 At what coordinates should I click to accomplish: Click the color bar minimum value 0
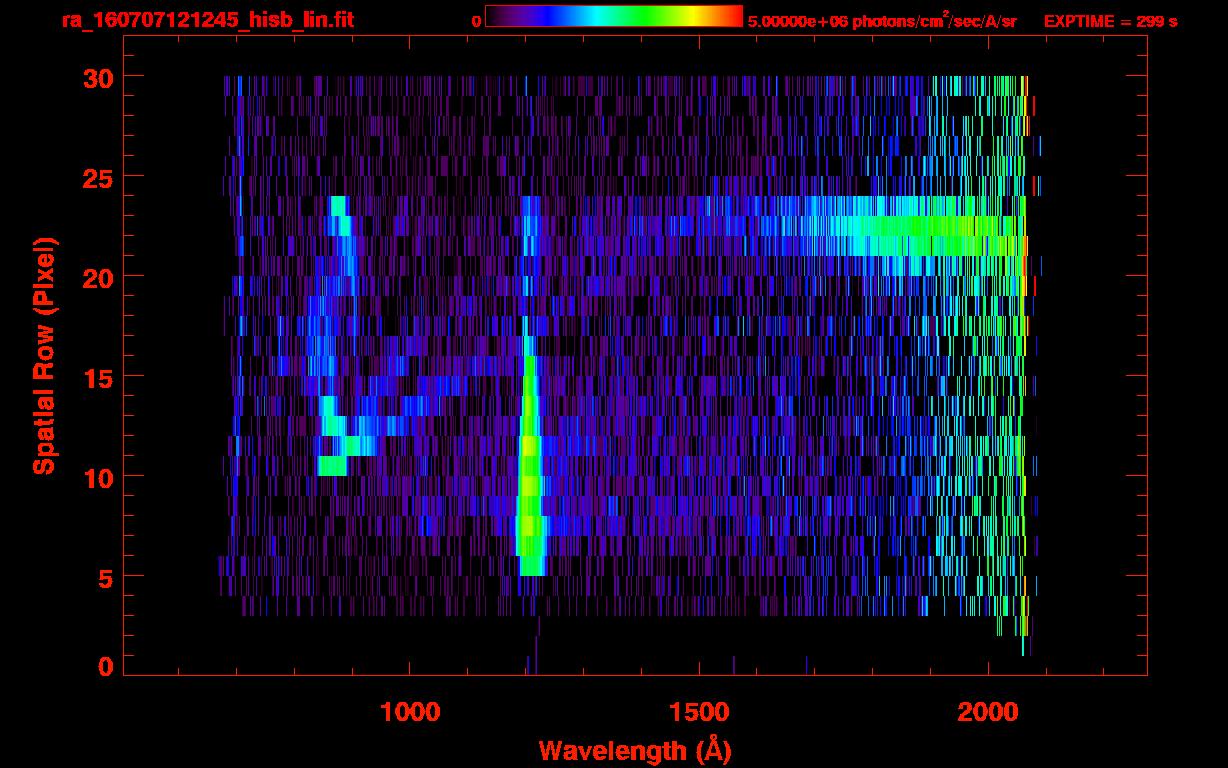click(477, 21)
